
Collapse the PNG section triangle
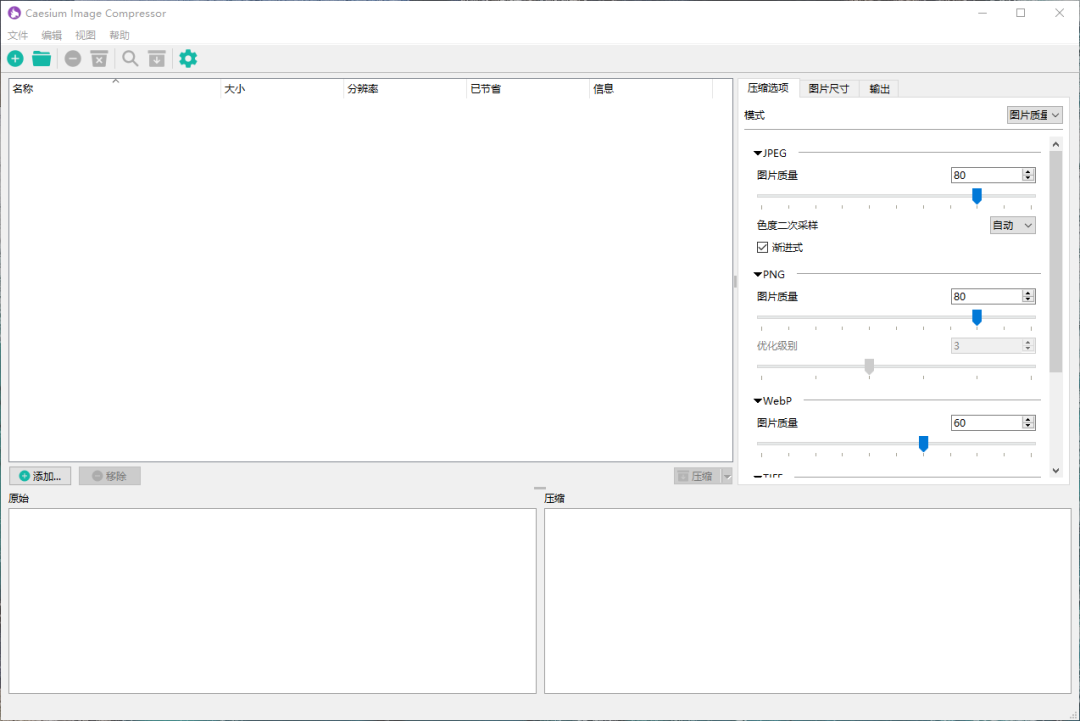pyautogui.click(x=758, y=274)
